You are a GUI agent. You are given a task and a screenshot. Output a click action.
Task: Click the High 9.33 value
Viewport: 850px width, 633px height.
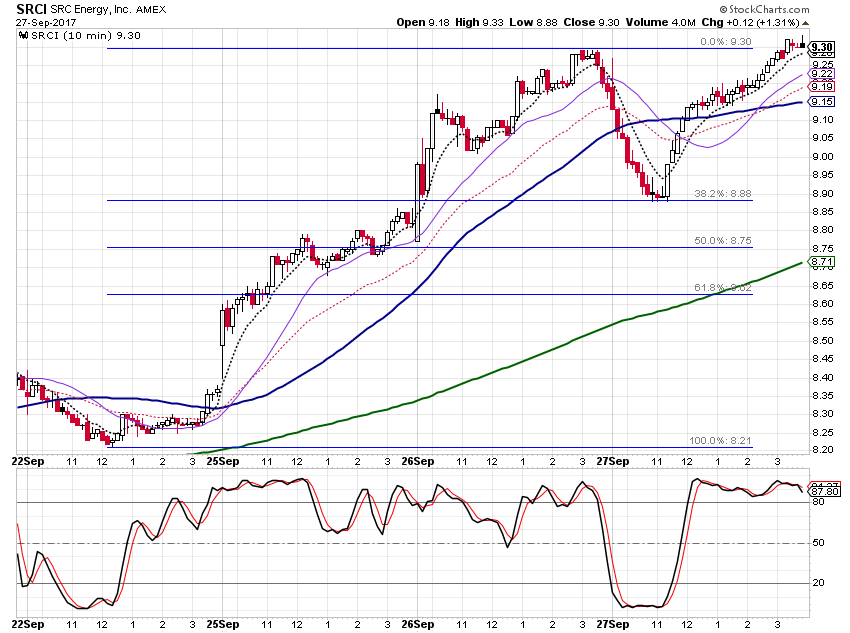click(x=479, y=23)
